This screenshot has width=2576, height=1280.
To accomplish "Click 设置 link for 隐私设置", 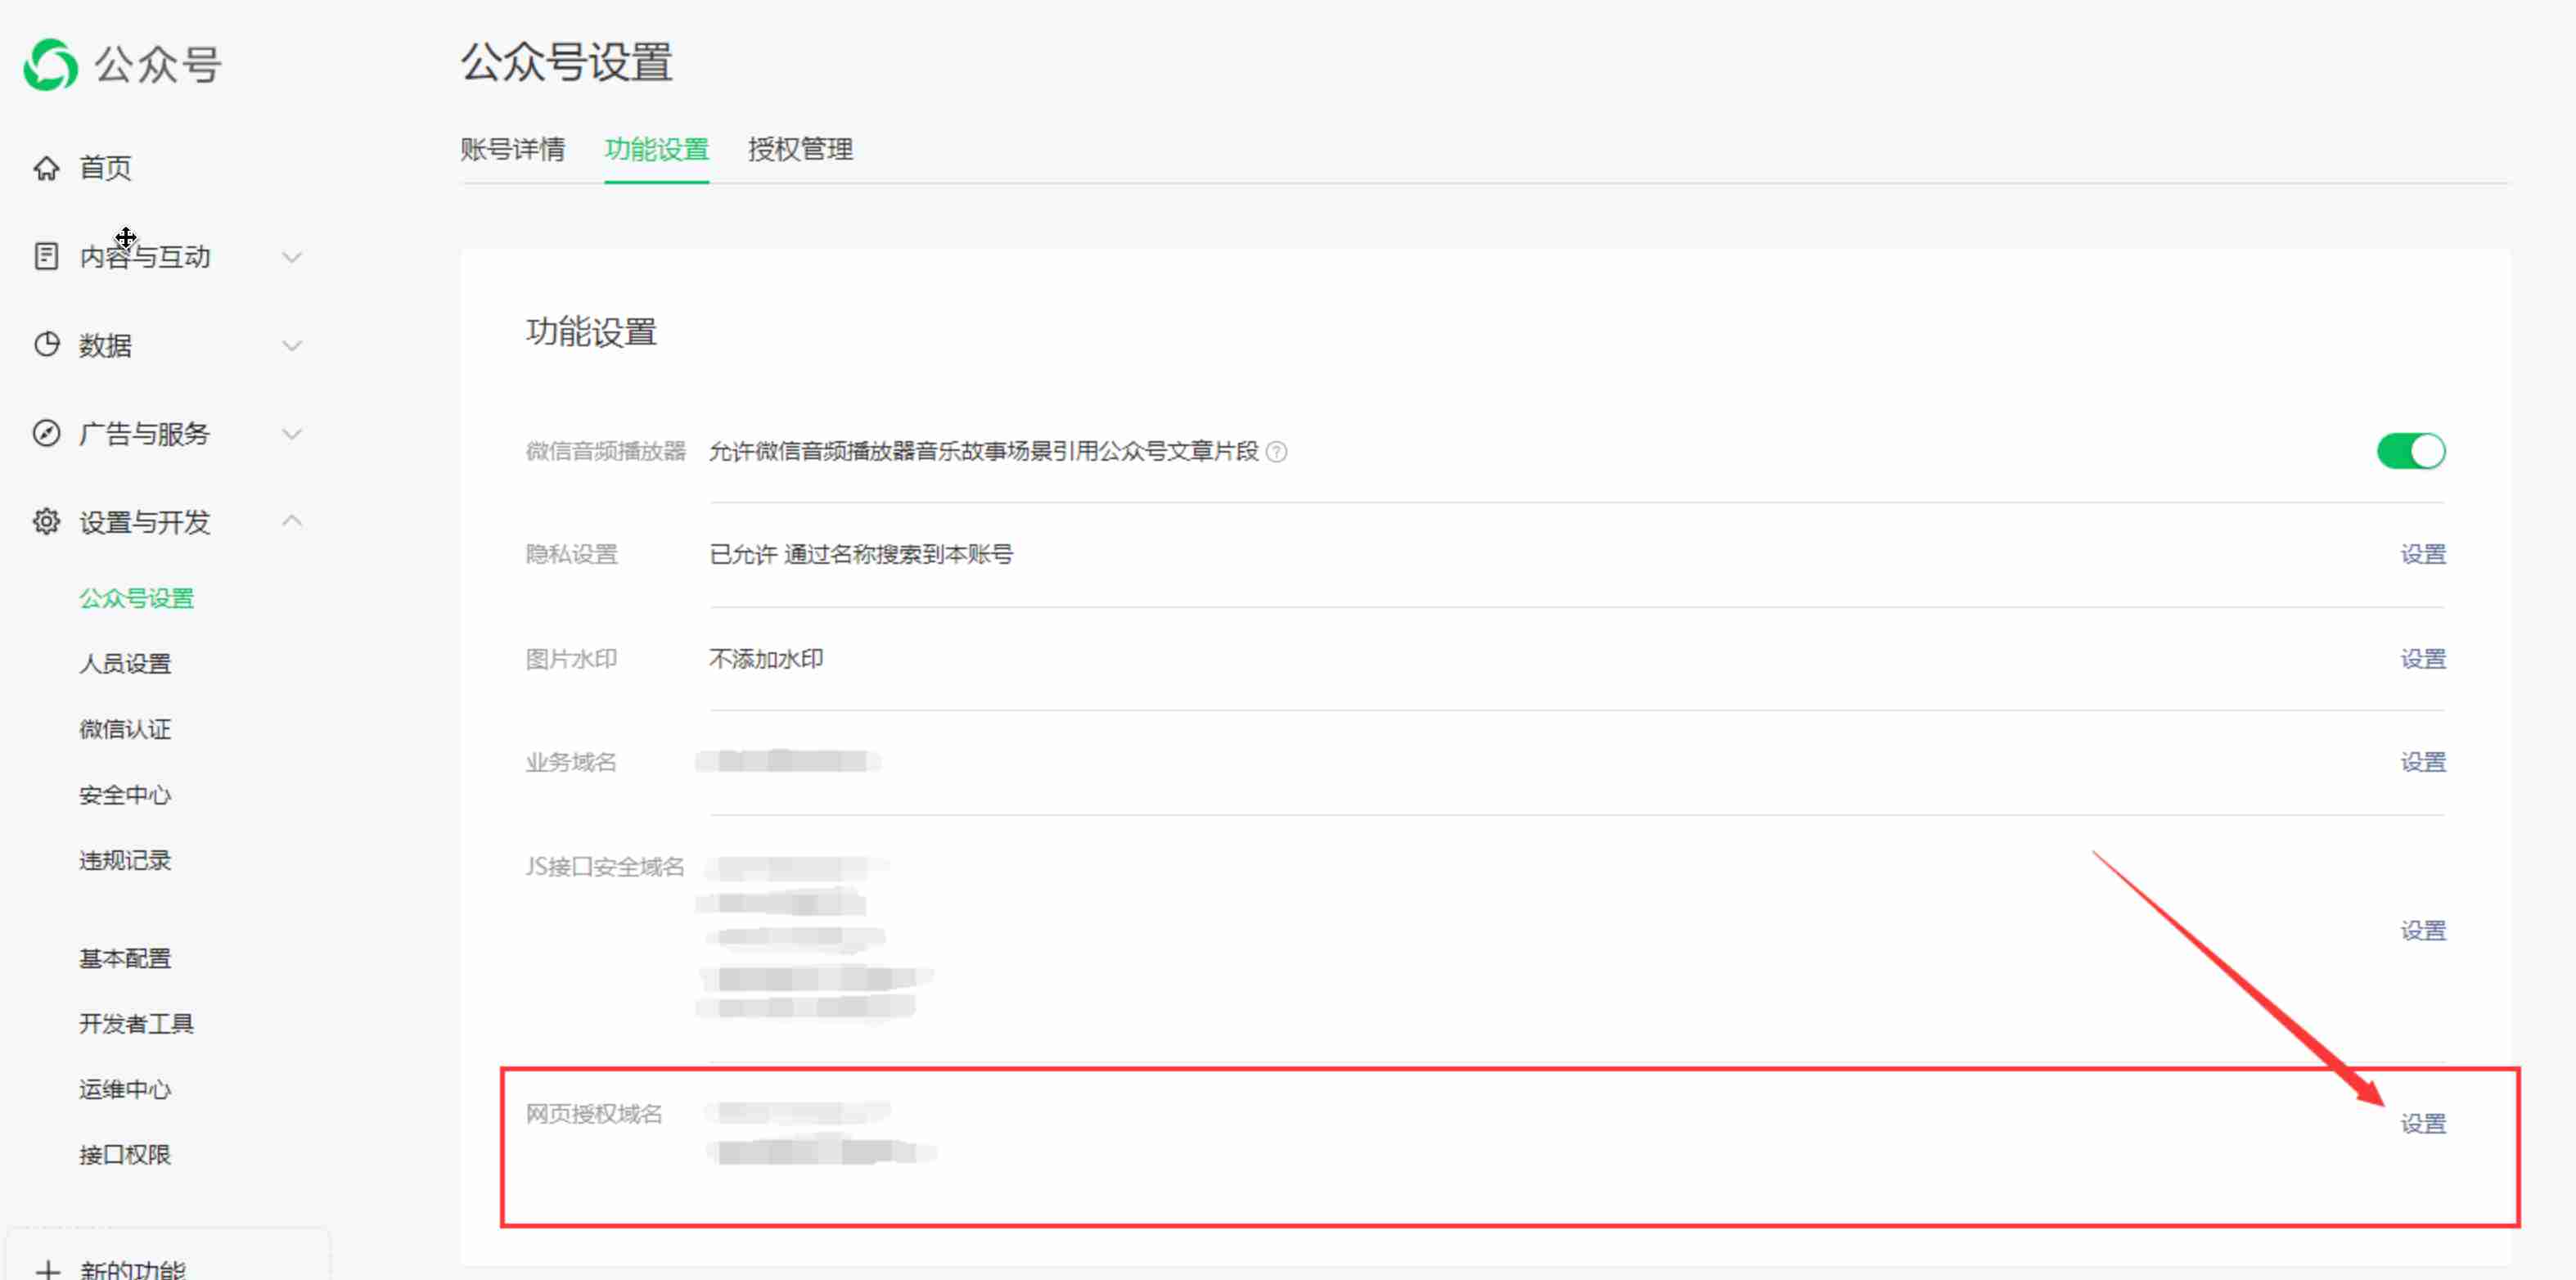I will coord(2422,554).
